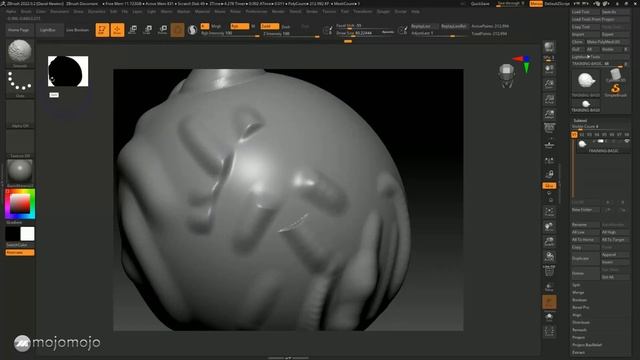Adjust the Draw Size slider
This screenshot has height=360, width=640.
tap(365, 33)
